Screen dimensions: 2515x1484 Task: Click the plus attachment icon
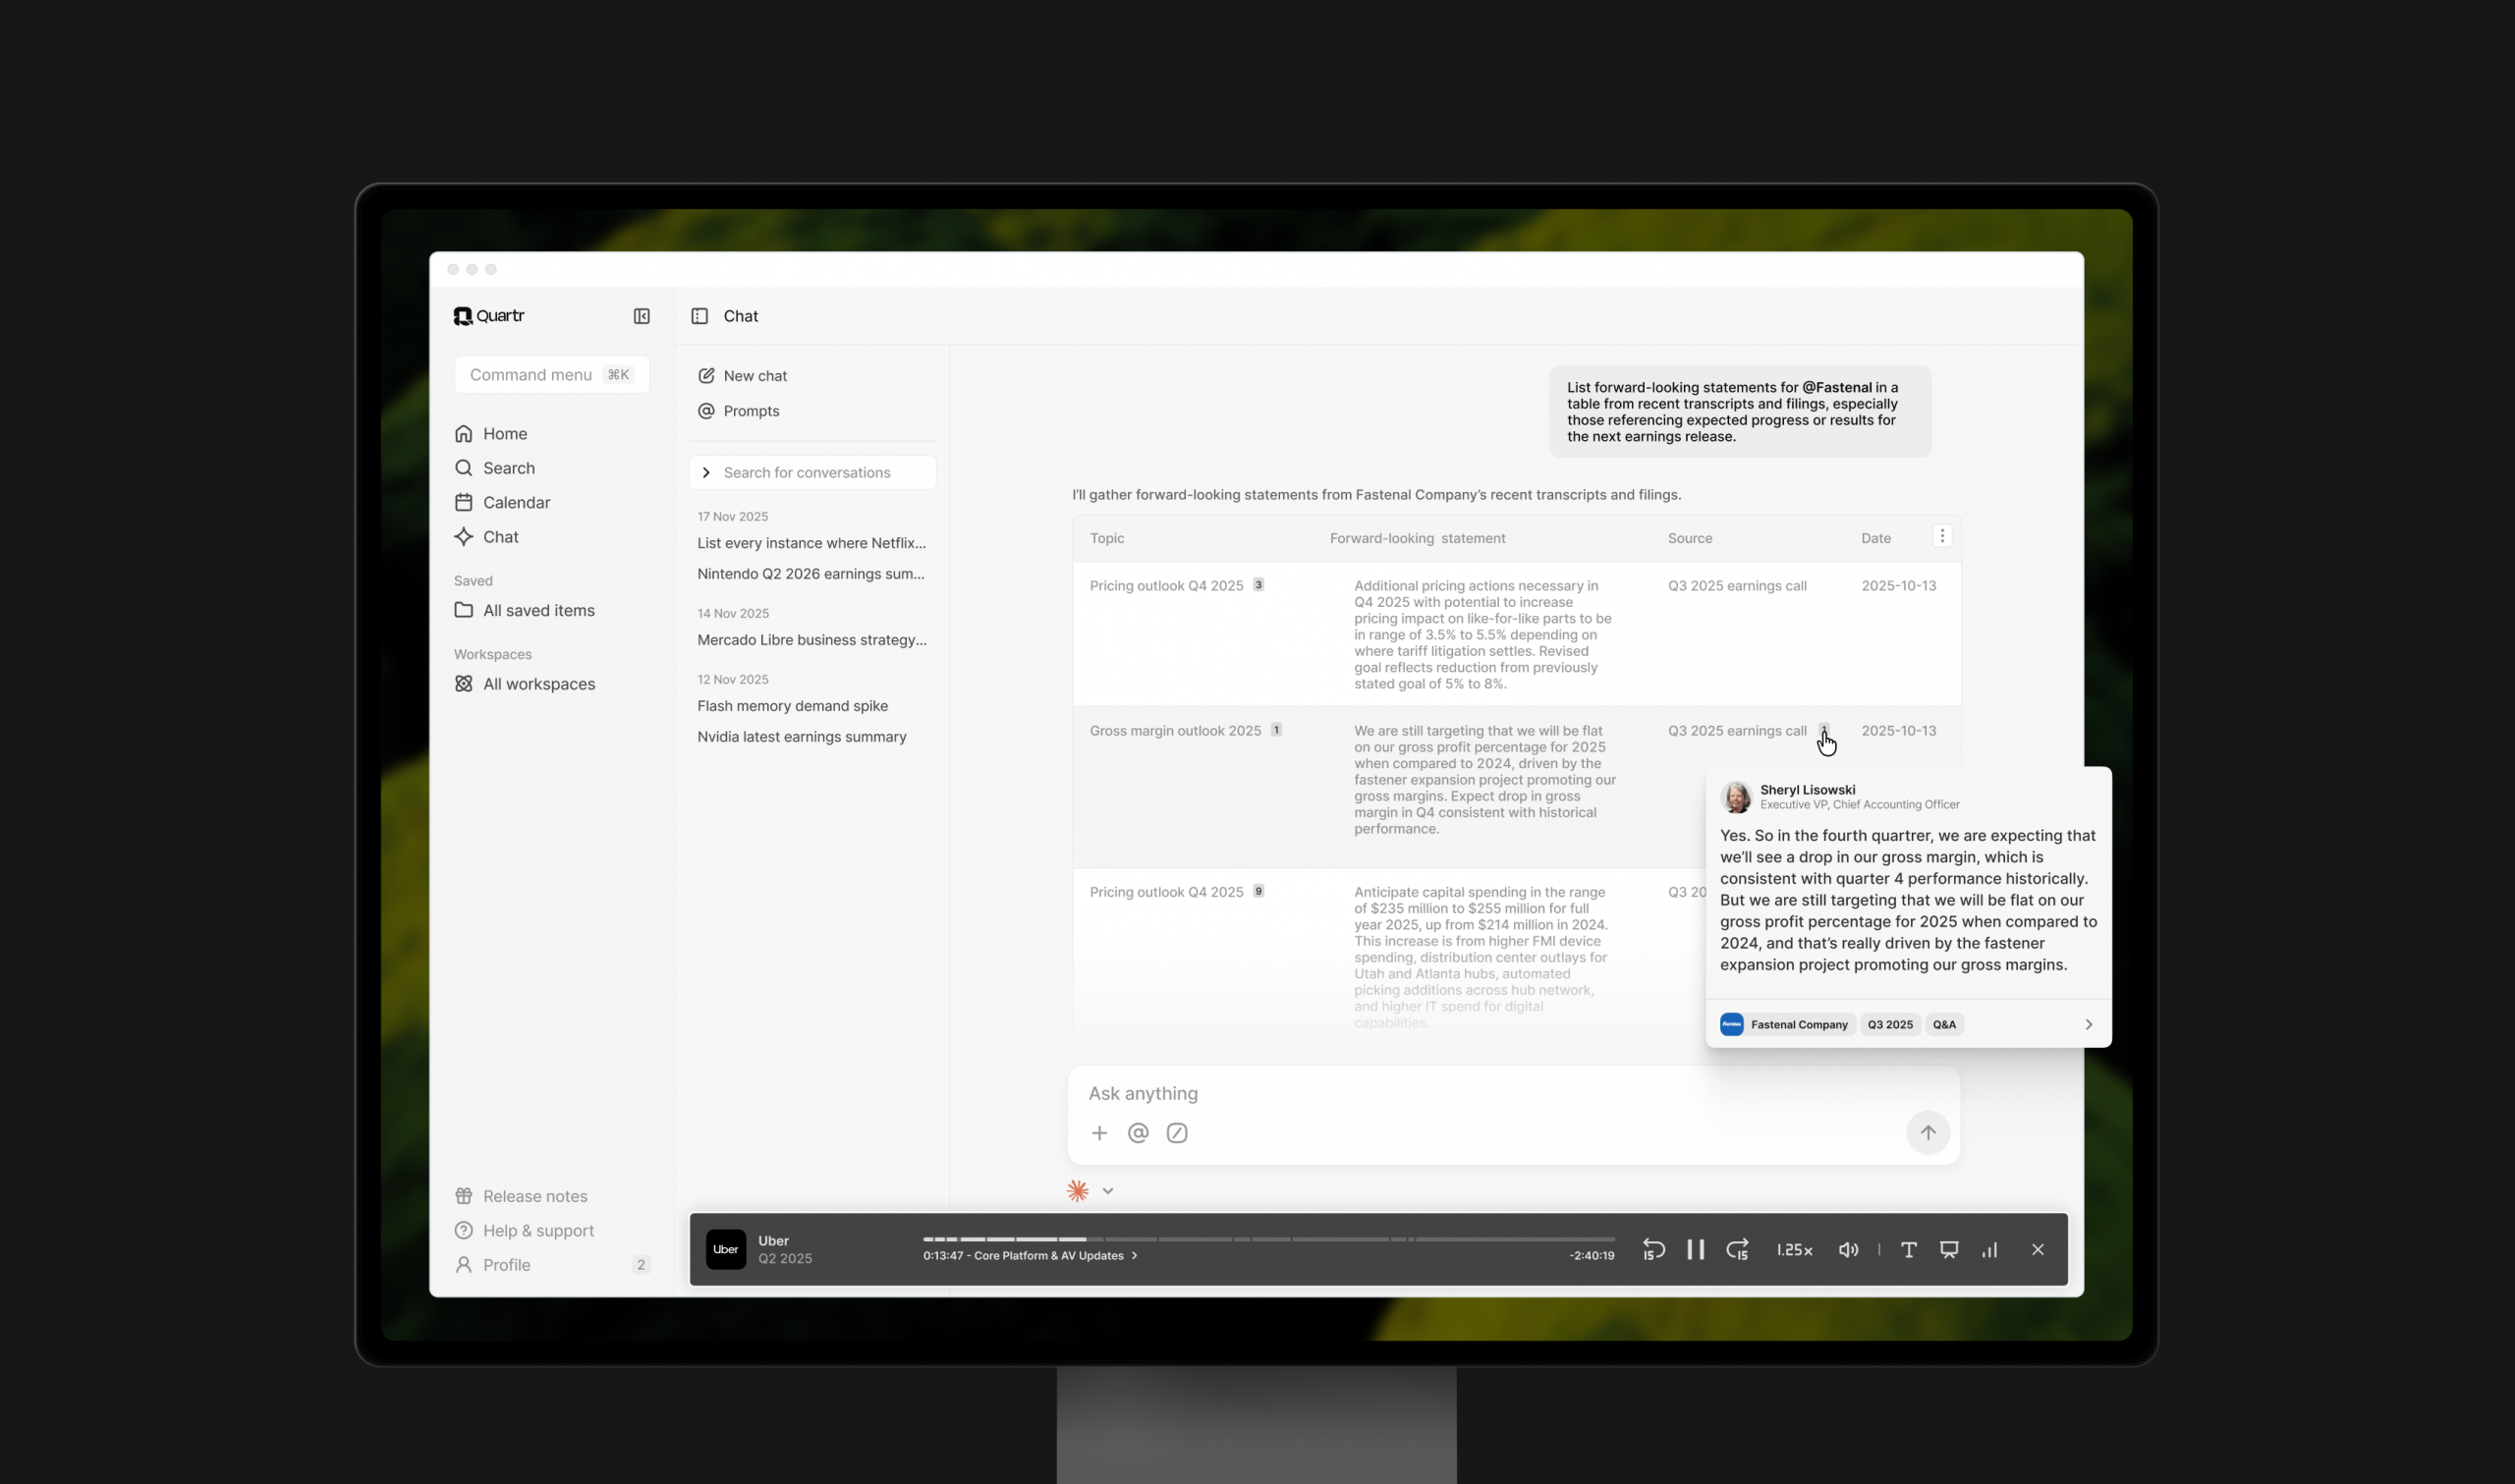(1100, 1133)
